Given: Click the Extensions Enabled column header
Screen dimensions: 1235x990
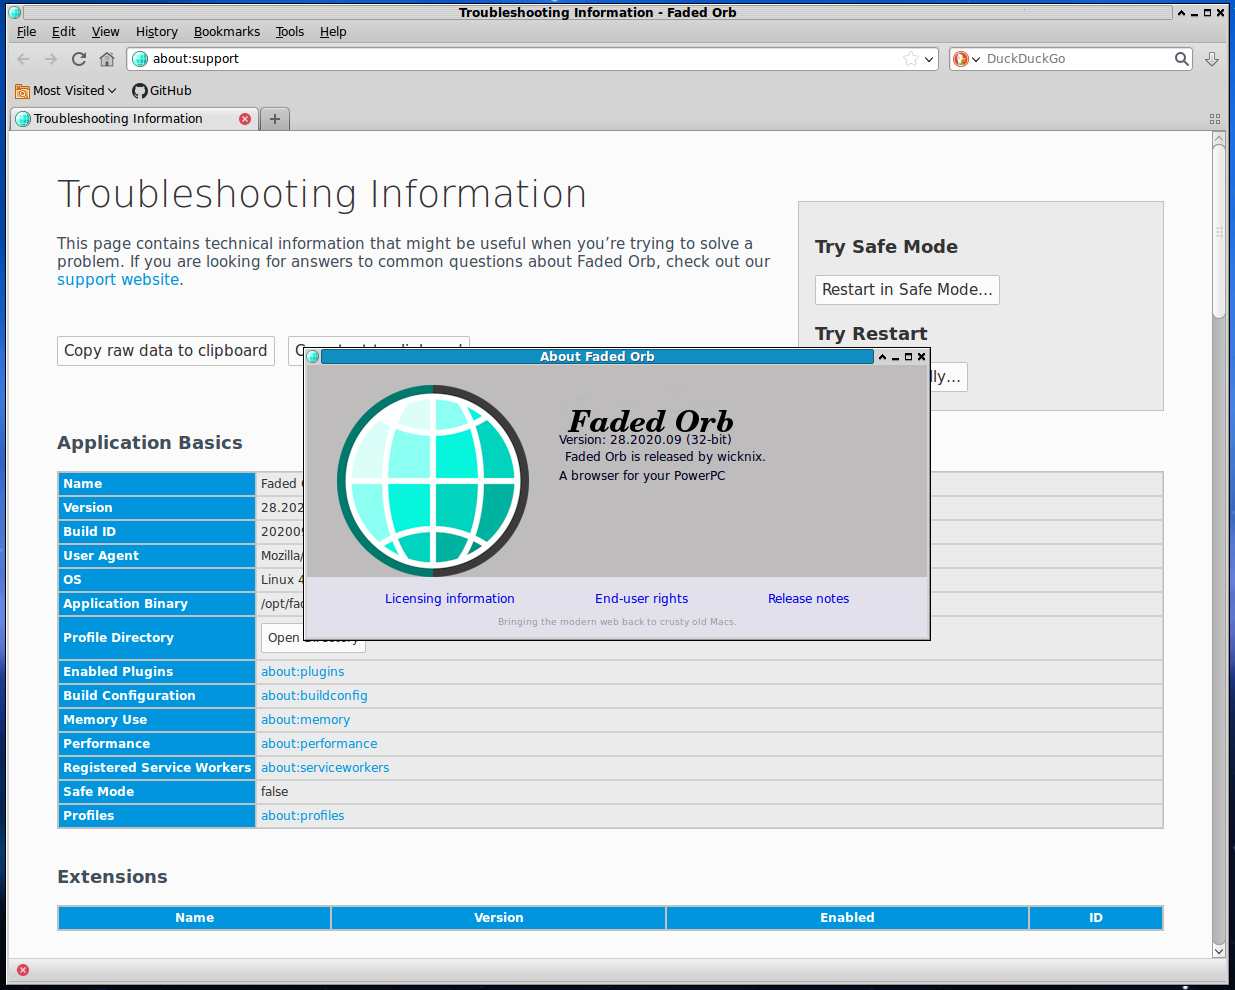Looking at the screenshot, I should pyautogui.click(x=847, y=918).
